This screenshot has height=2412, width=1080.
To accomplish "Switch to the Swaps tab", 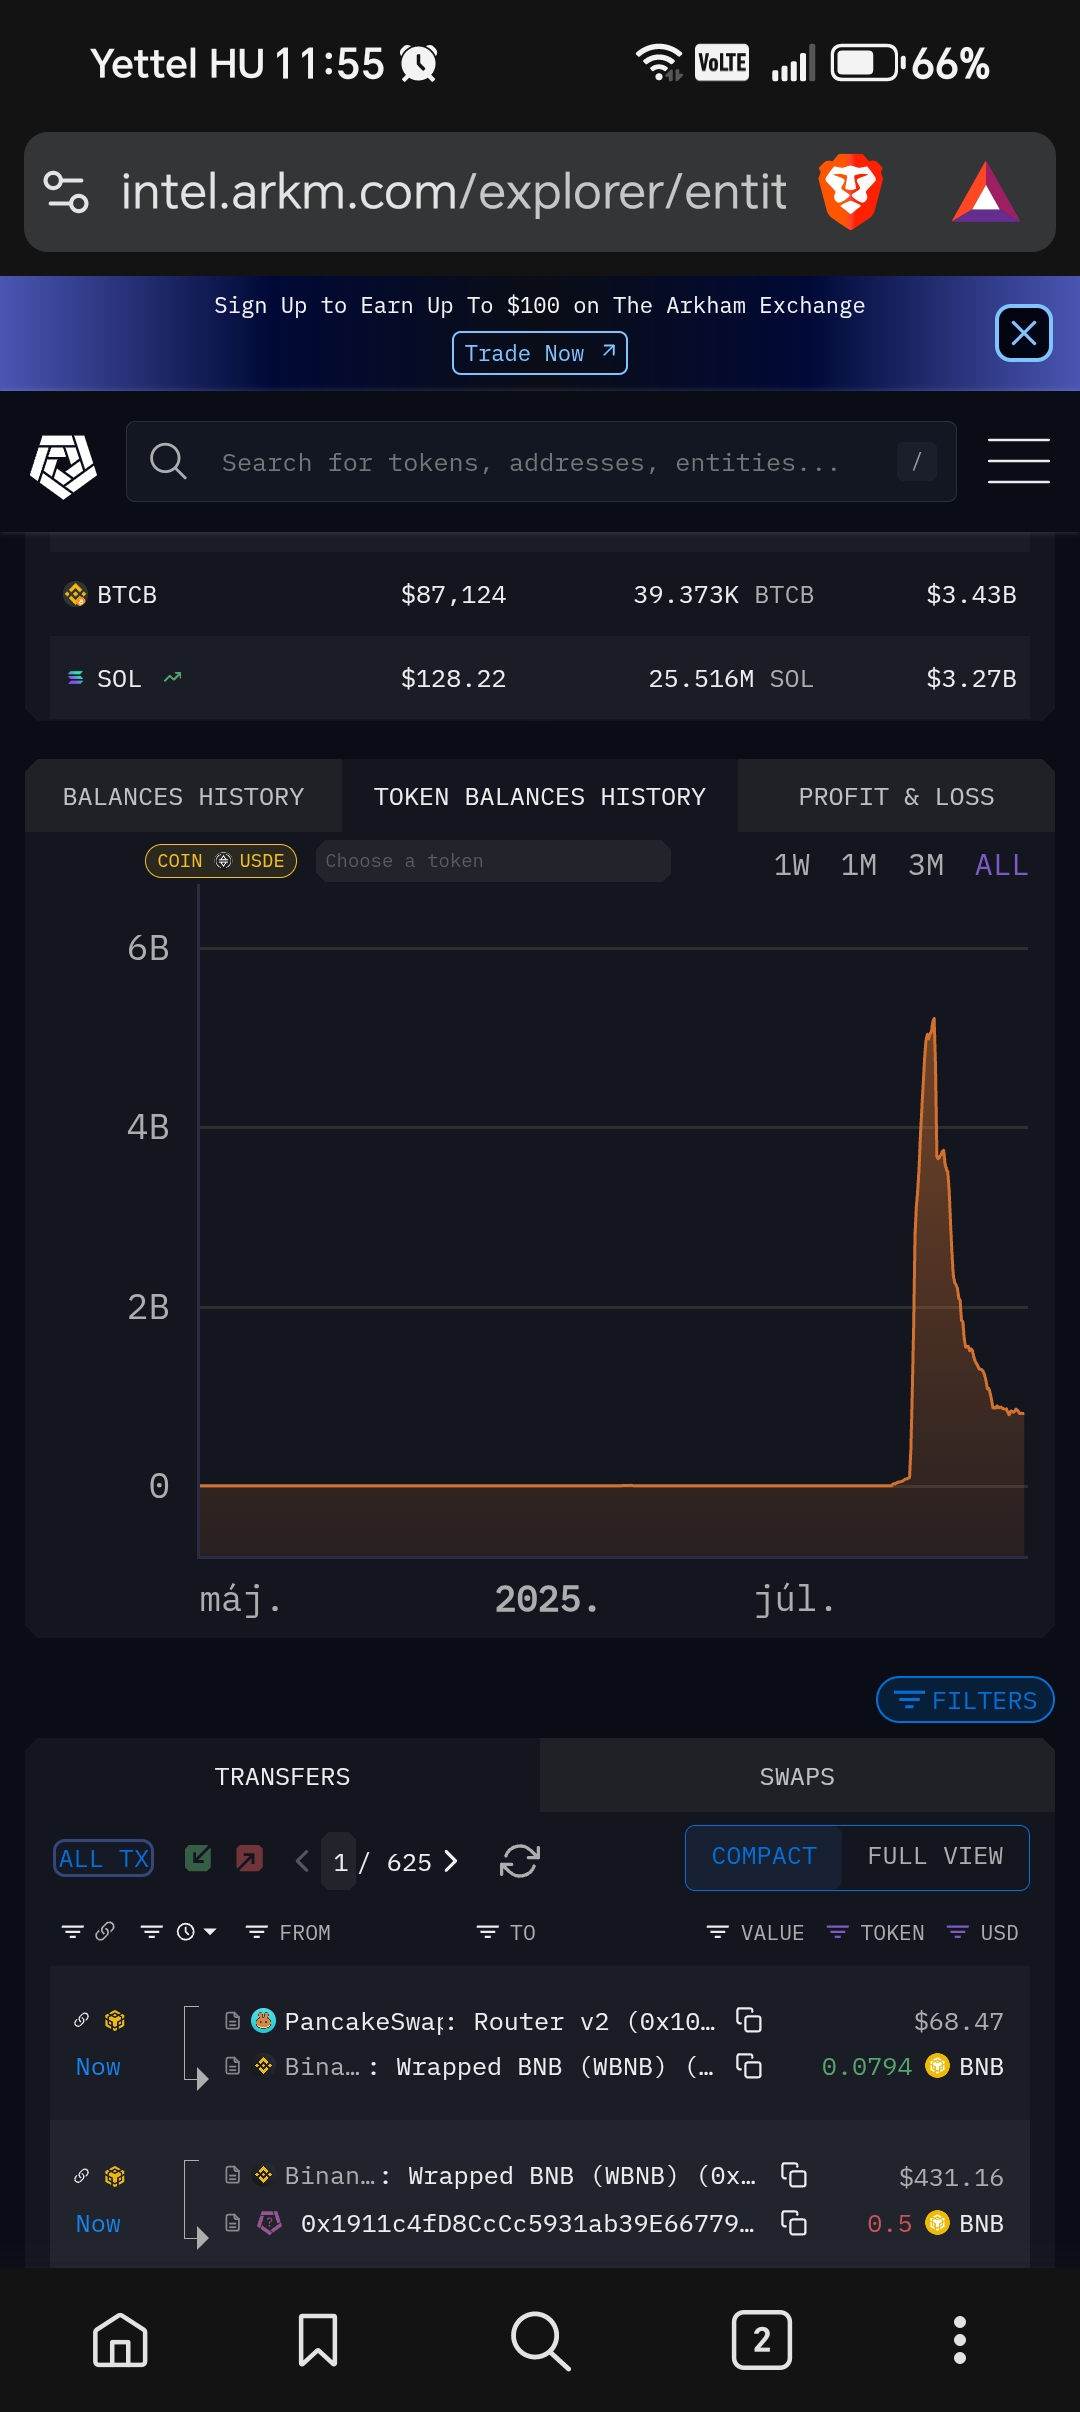I will (x=797, y=1777).
